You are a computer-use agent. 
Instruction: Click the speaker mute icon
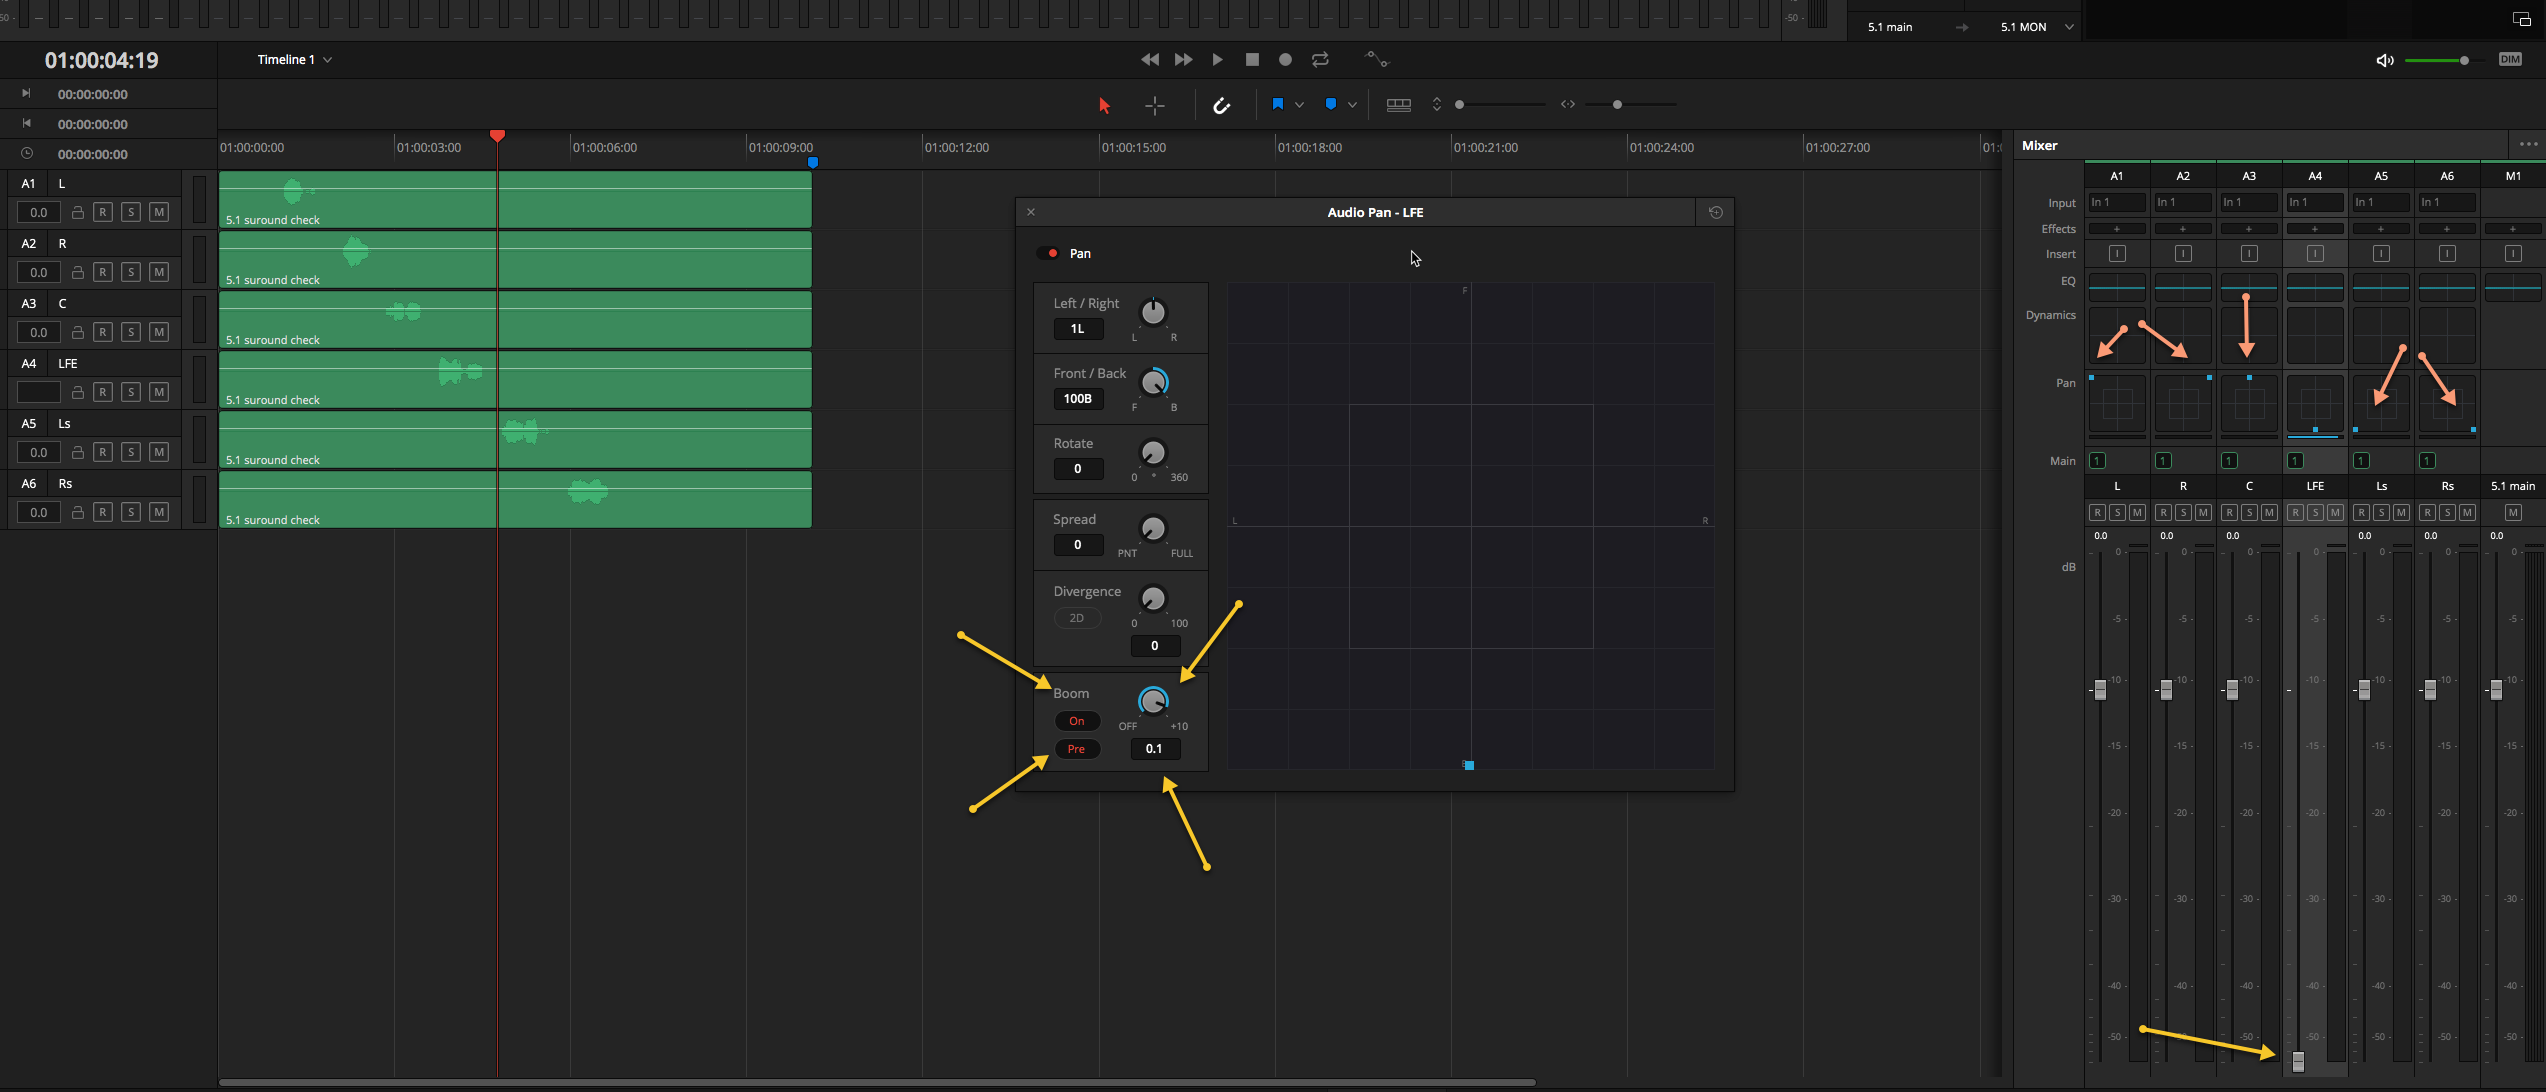tap(2385, 60)
